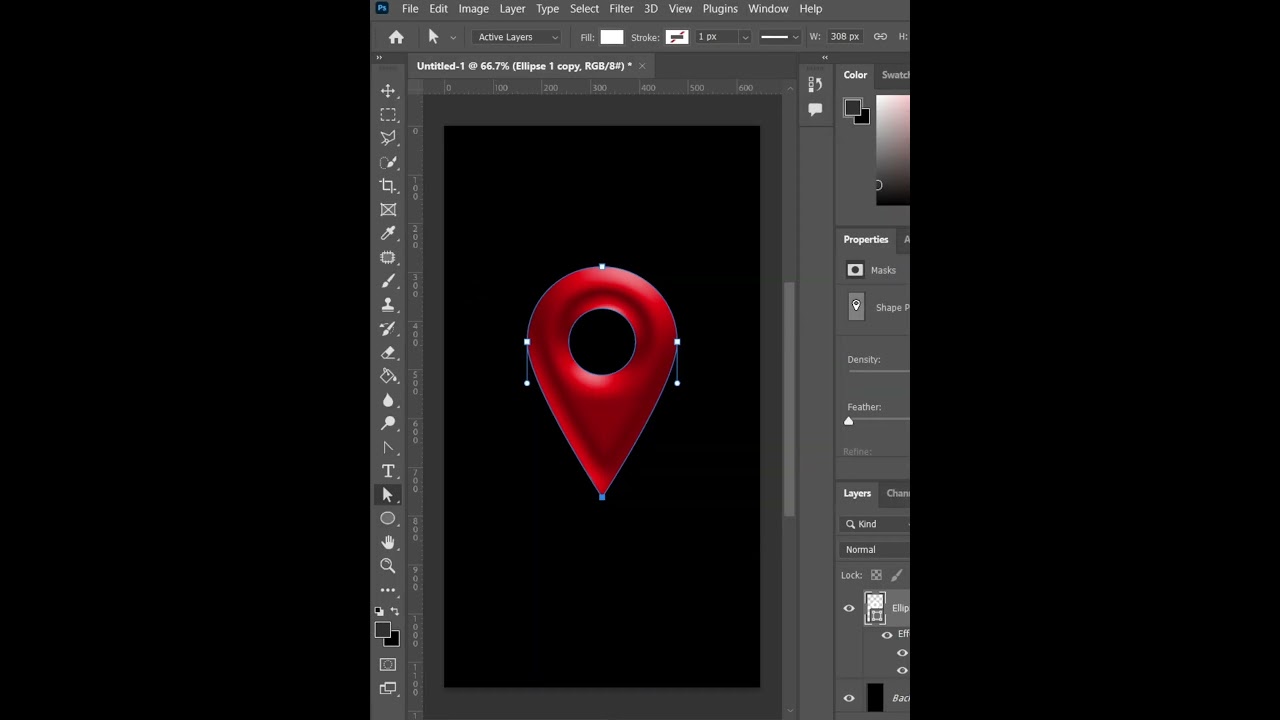1280x720 pixels.
Task: Select the Rectangular Marquee tool
Action: 388,115
